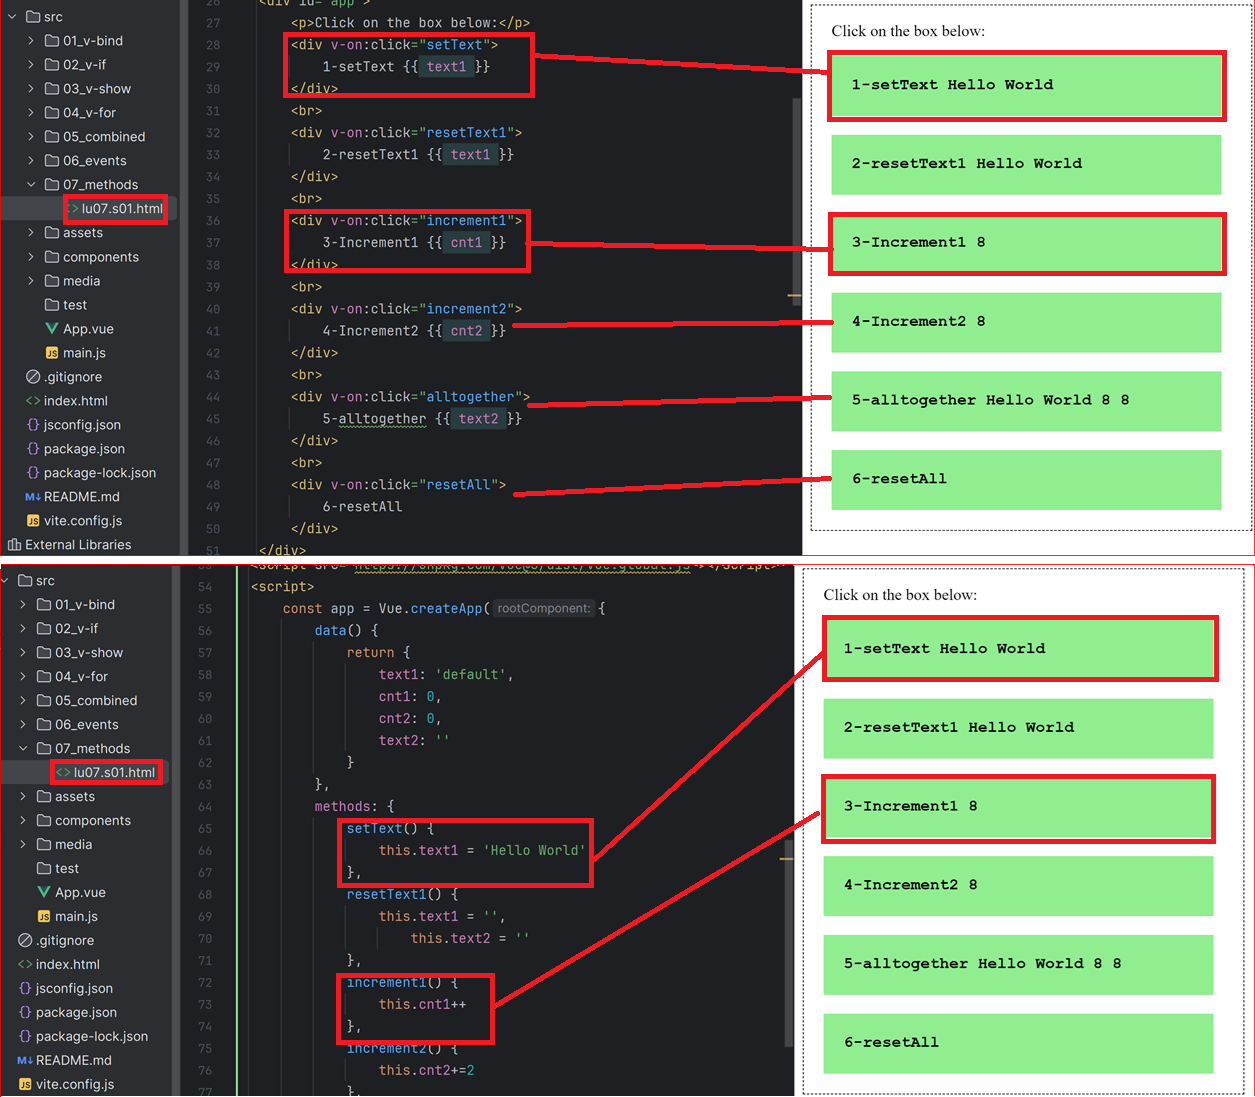
Task: Click the '3-Increment1 8' box in the upper preview
Action: pyautogui.click(x=1026, y=243)
